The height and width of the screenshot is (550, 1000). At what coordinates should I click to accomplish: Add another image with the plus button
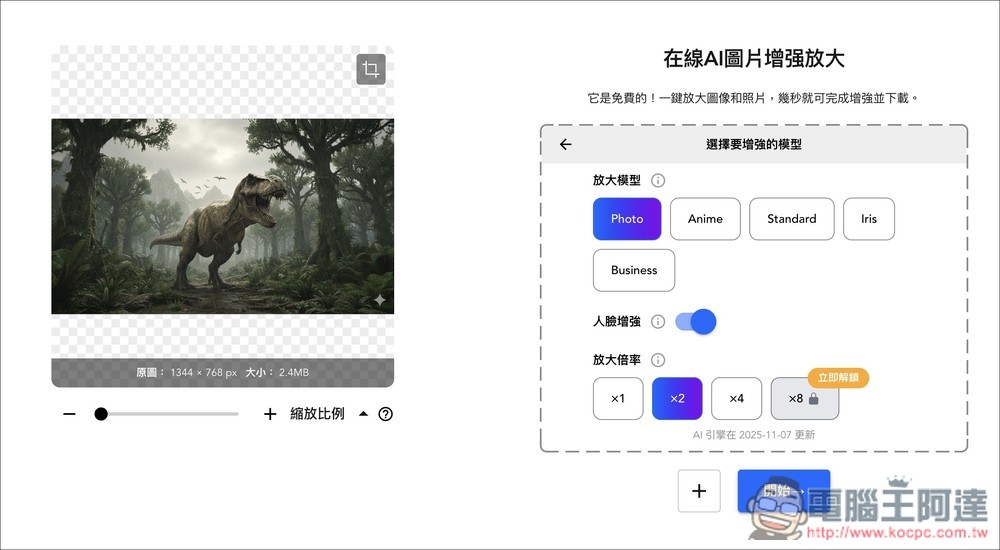click(699, 491)
